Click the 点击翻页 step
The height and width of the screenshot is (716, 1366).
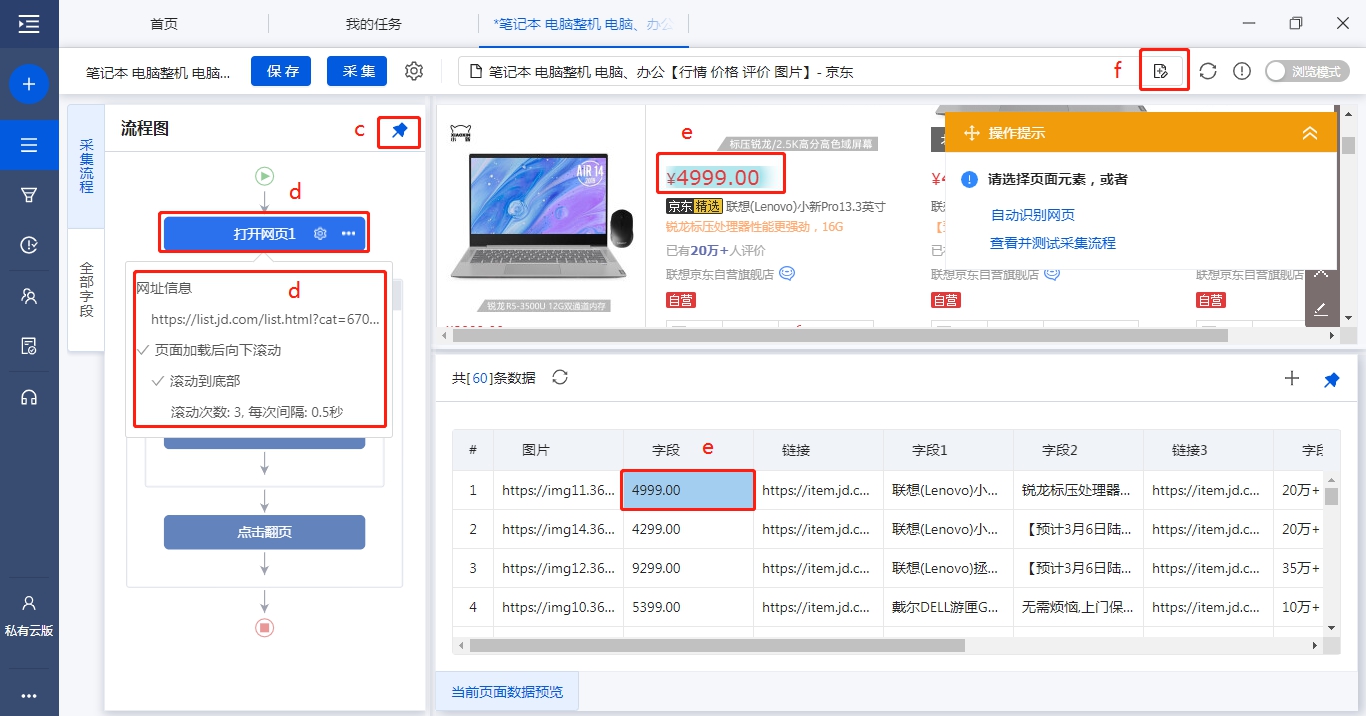(x=264, y=532)
